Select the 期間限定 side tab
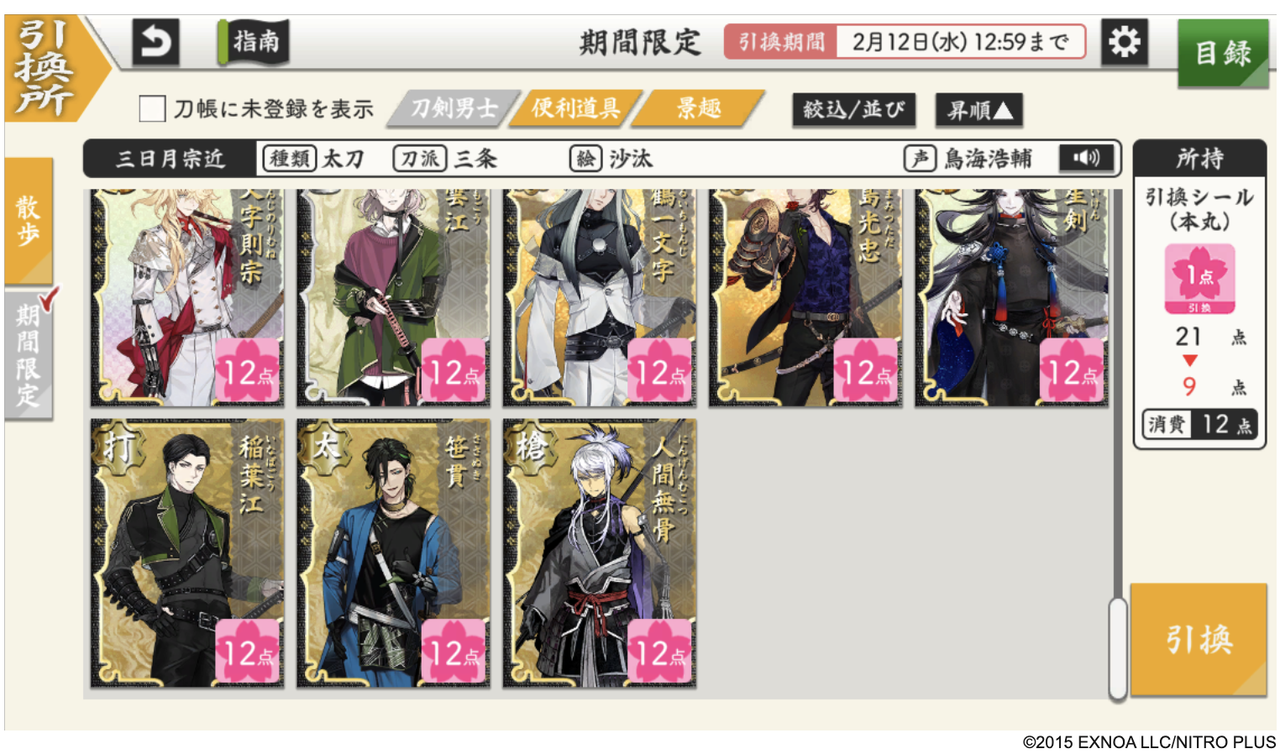1280x754 pixels. point(28,355)
